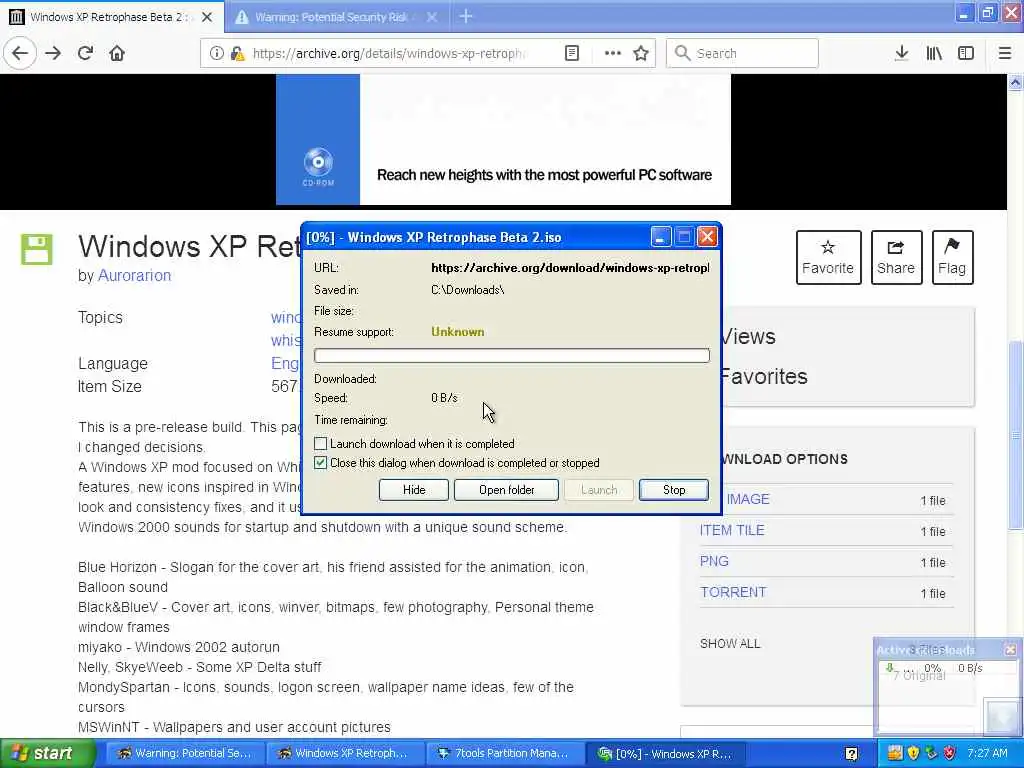
Task: Bookmark this page with the star icon
Action: tap(641, 53)
